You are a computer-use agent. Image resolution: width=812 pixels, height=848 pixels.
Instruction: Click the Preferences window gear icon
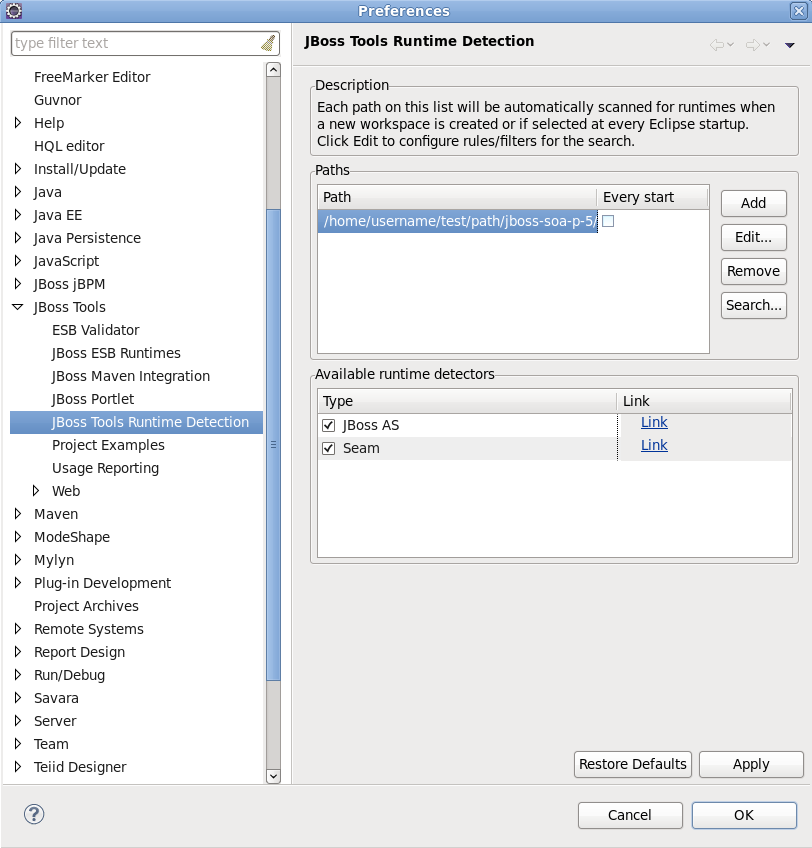[x=14, y=11]
